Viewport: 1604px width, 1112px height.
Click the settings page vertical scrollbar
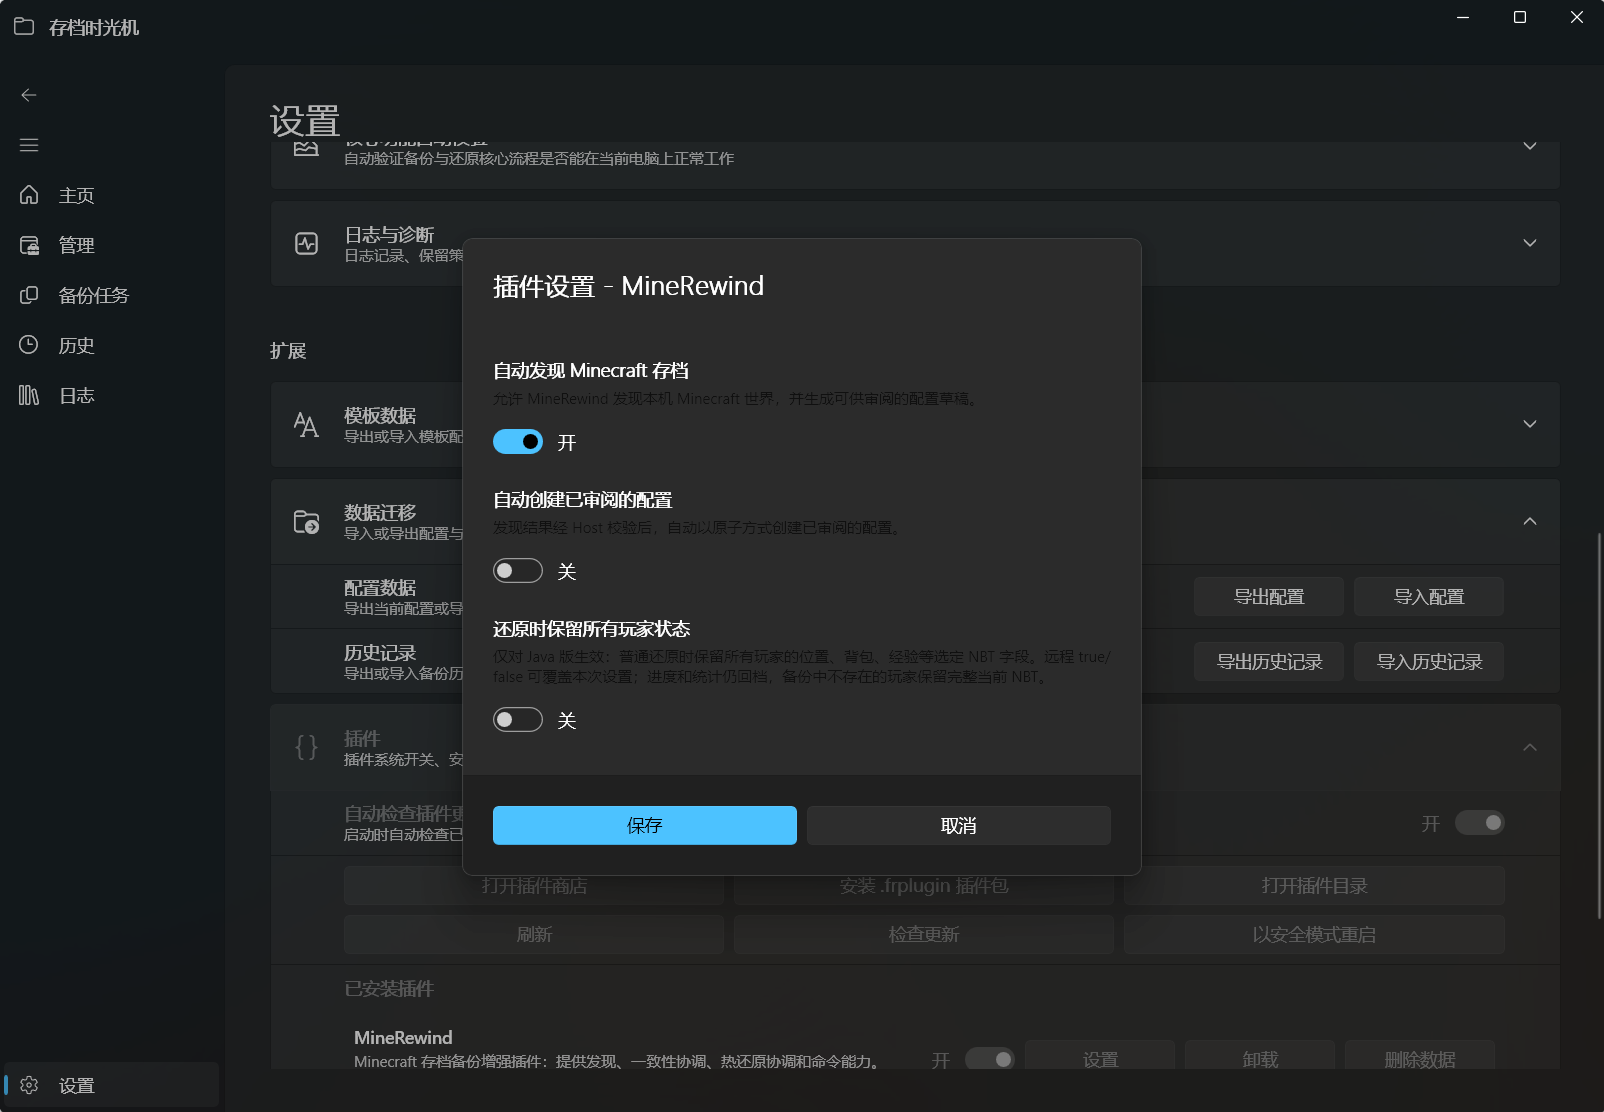[x=1599, y=726]
